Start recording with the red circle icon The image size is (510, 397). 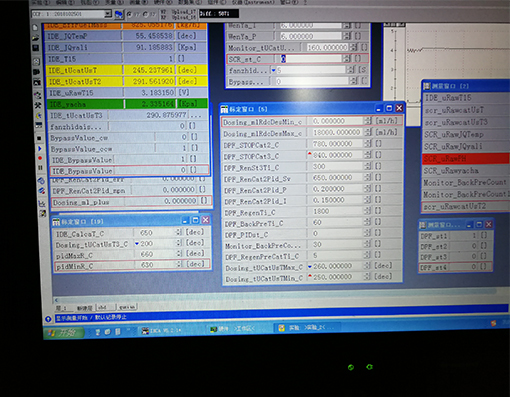(40, 158)
